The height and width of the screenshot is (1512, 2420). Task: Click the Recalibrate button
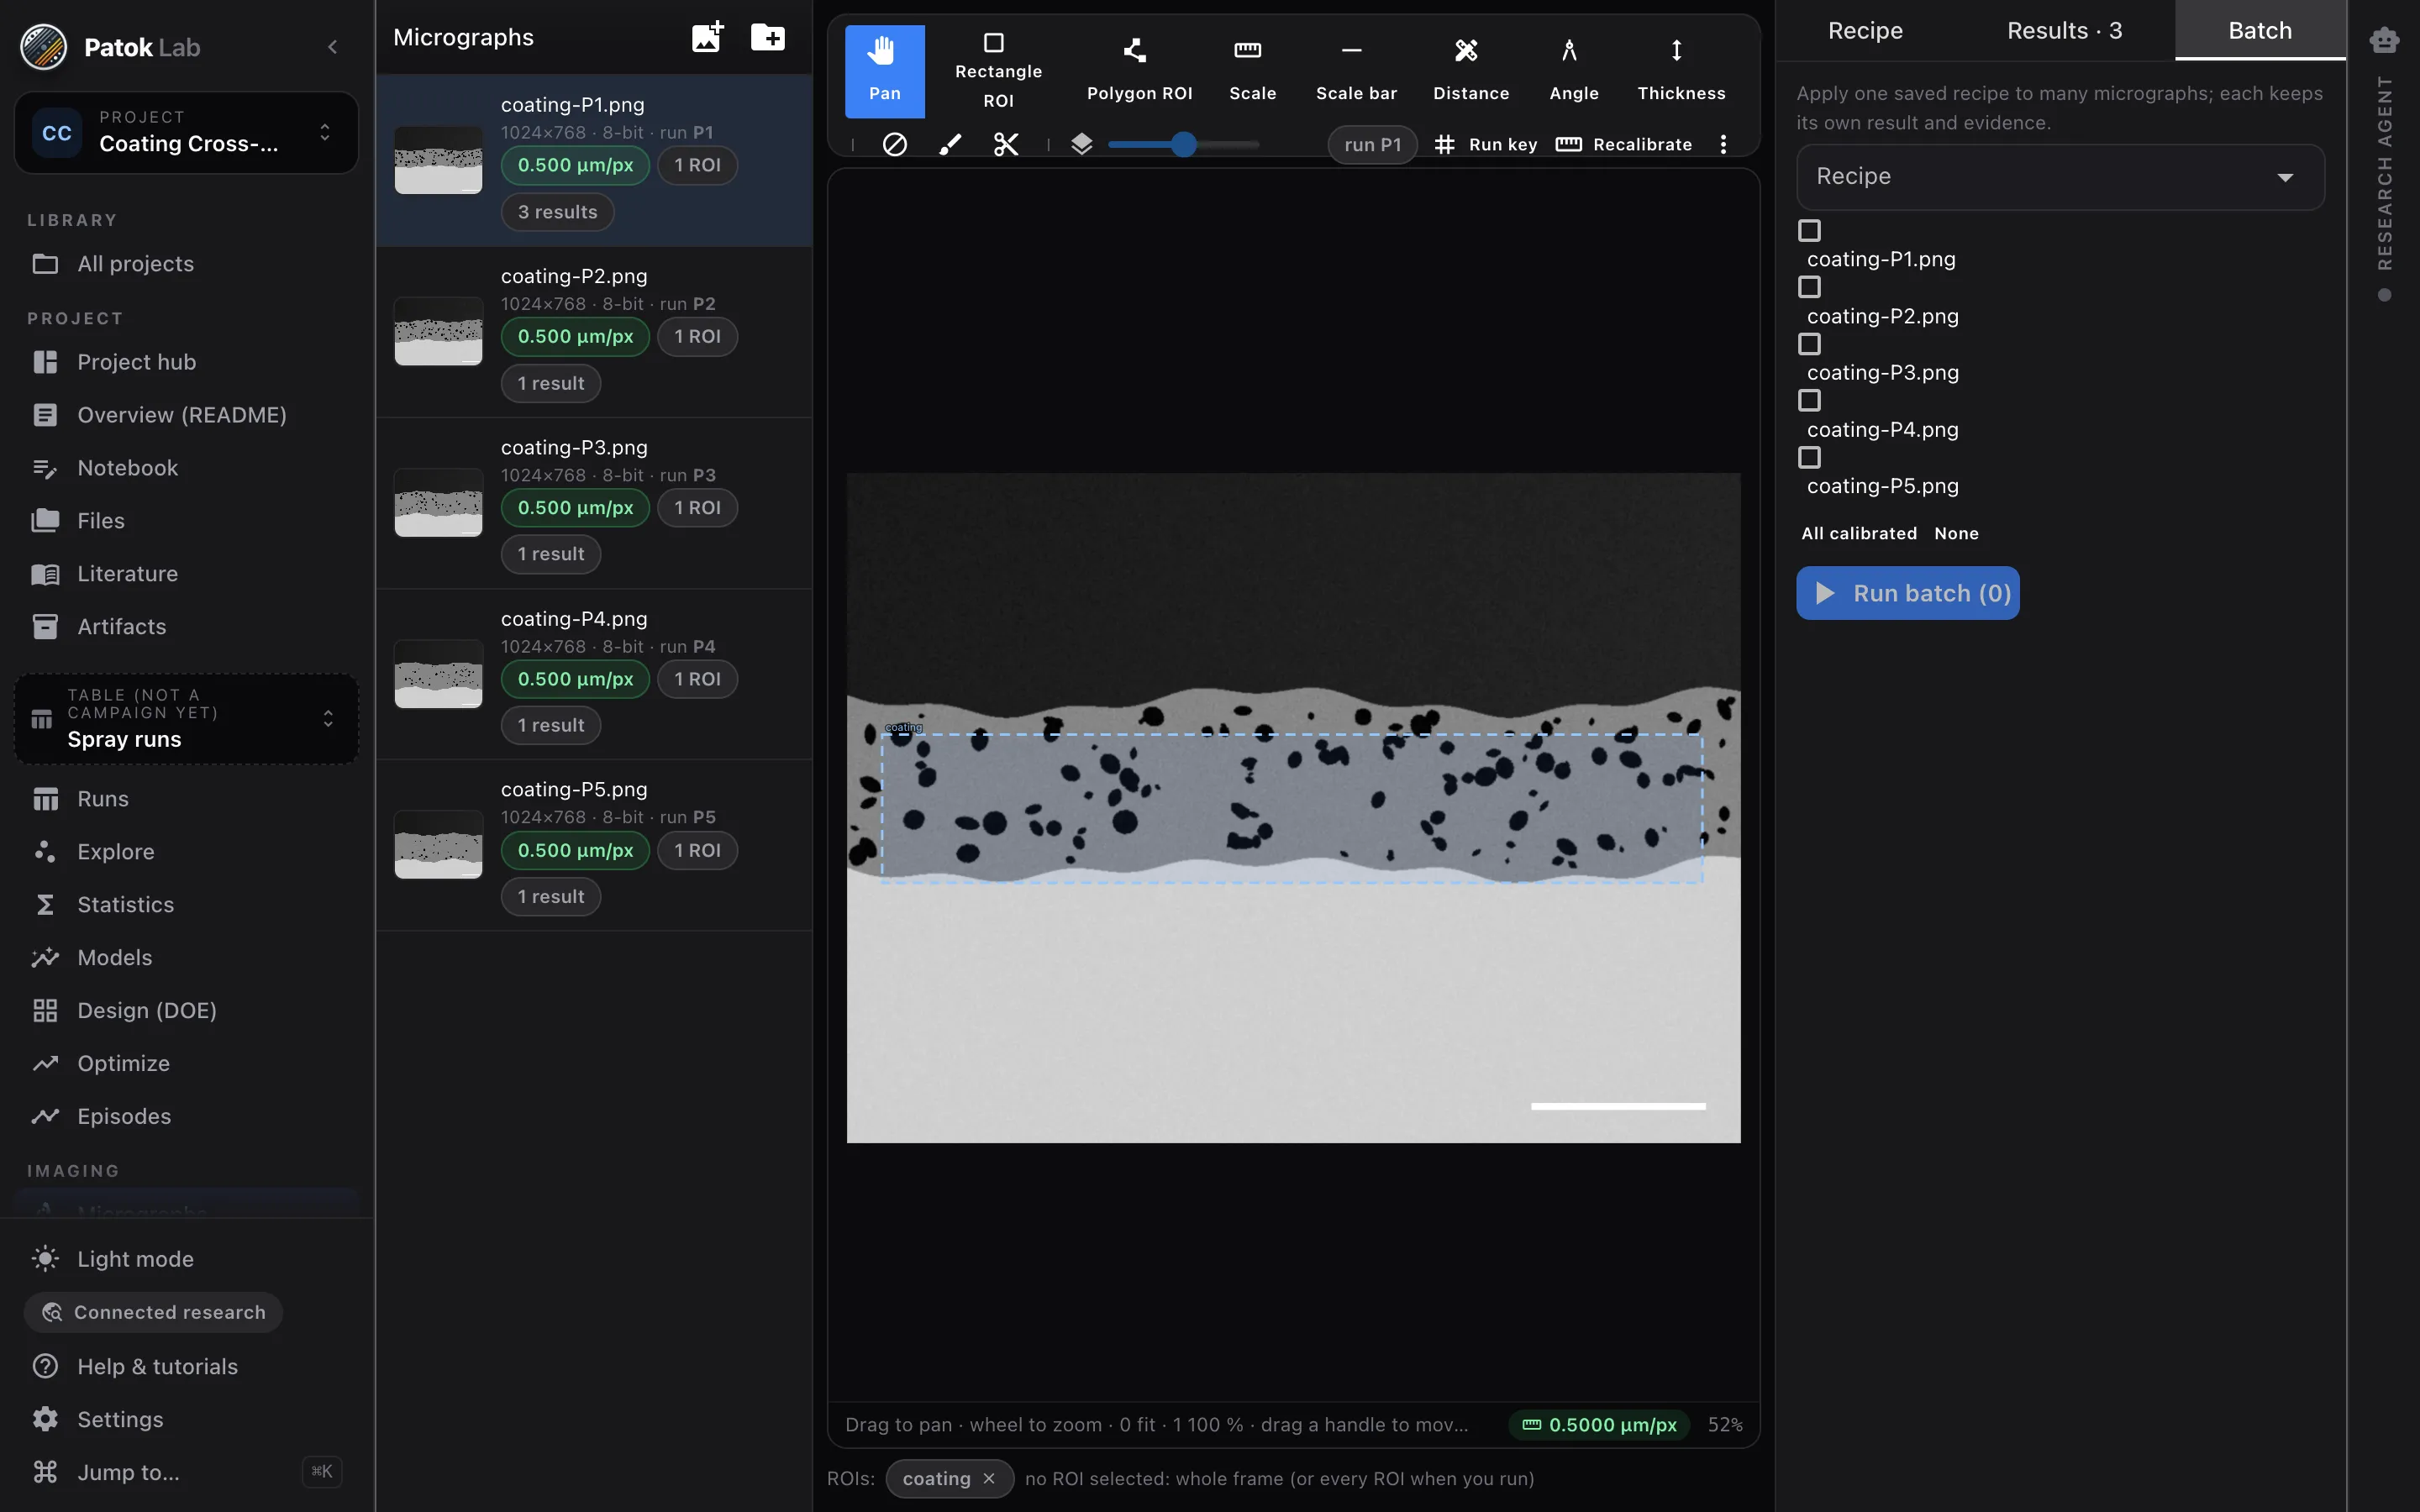(x=1624, y=144)
